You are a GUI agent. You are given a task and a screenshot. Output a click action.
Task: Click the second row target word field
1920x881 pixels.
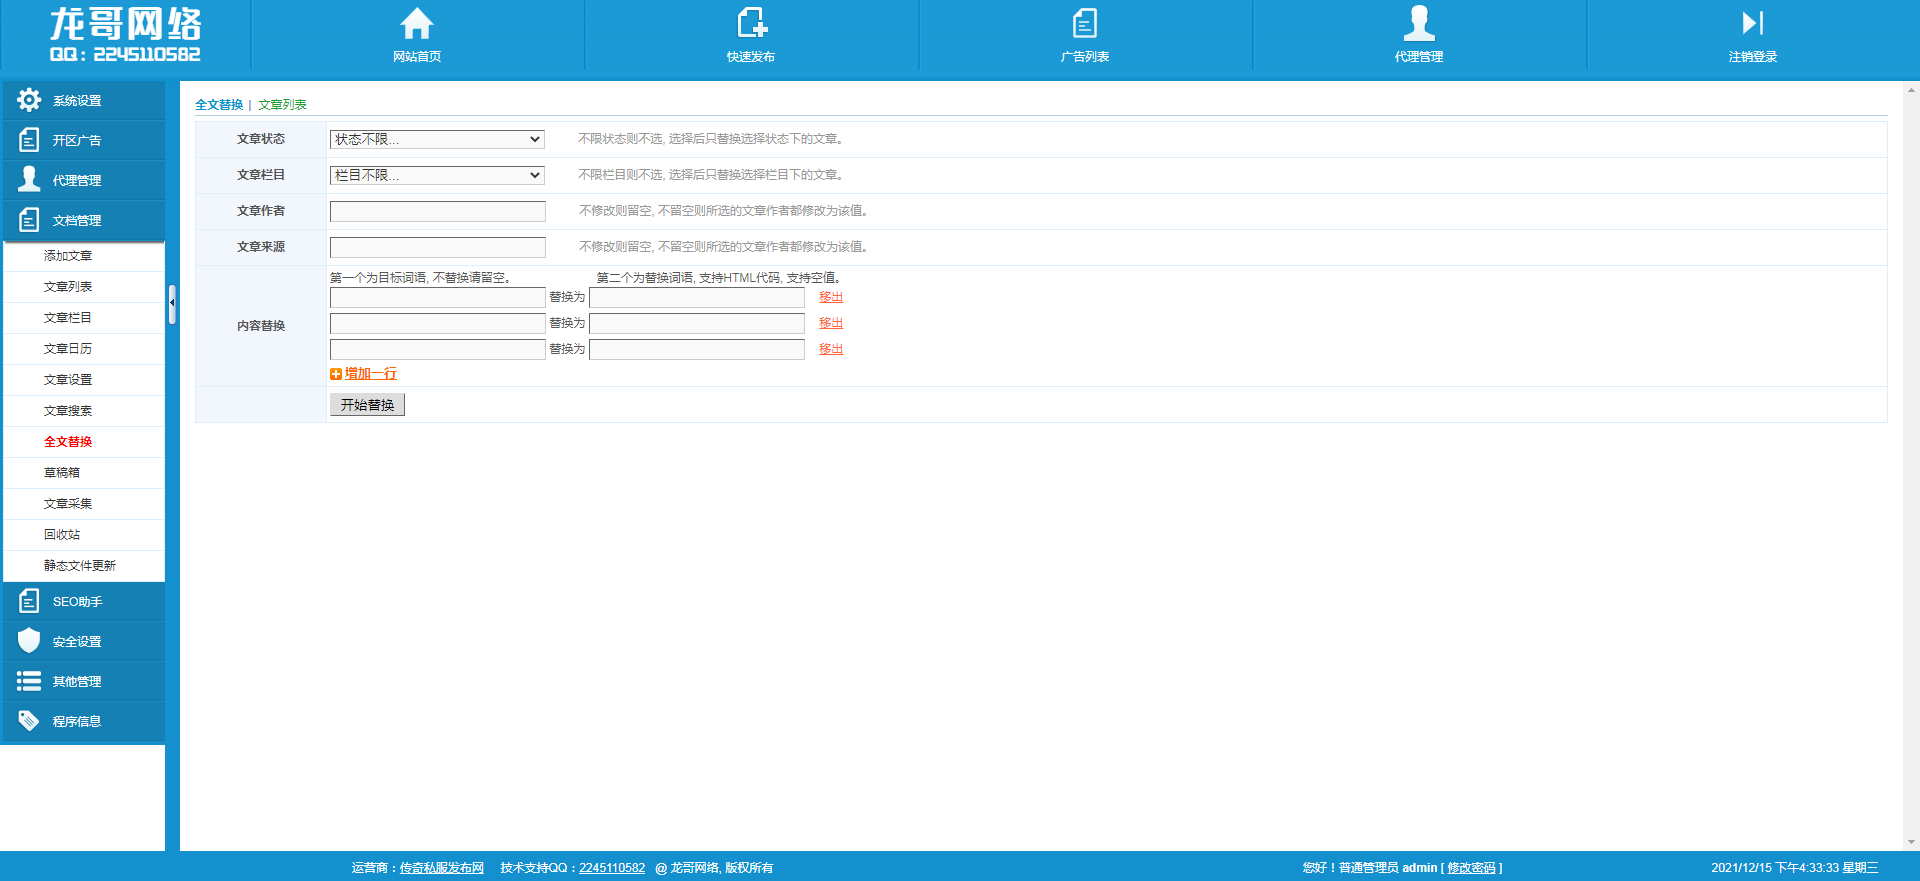click(x=438, y=323)
